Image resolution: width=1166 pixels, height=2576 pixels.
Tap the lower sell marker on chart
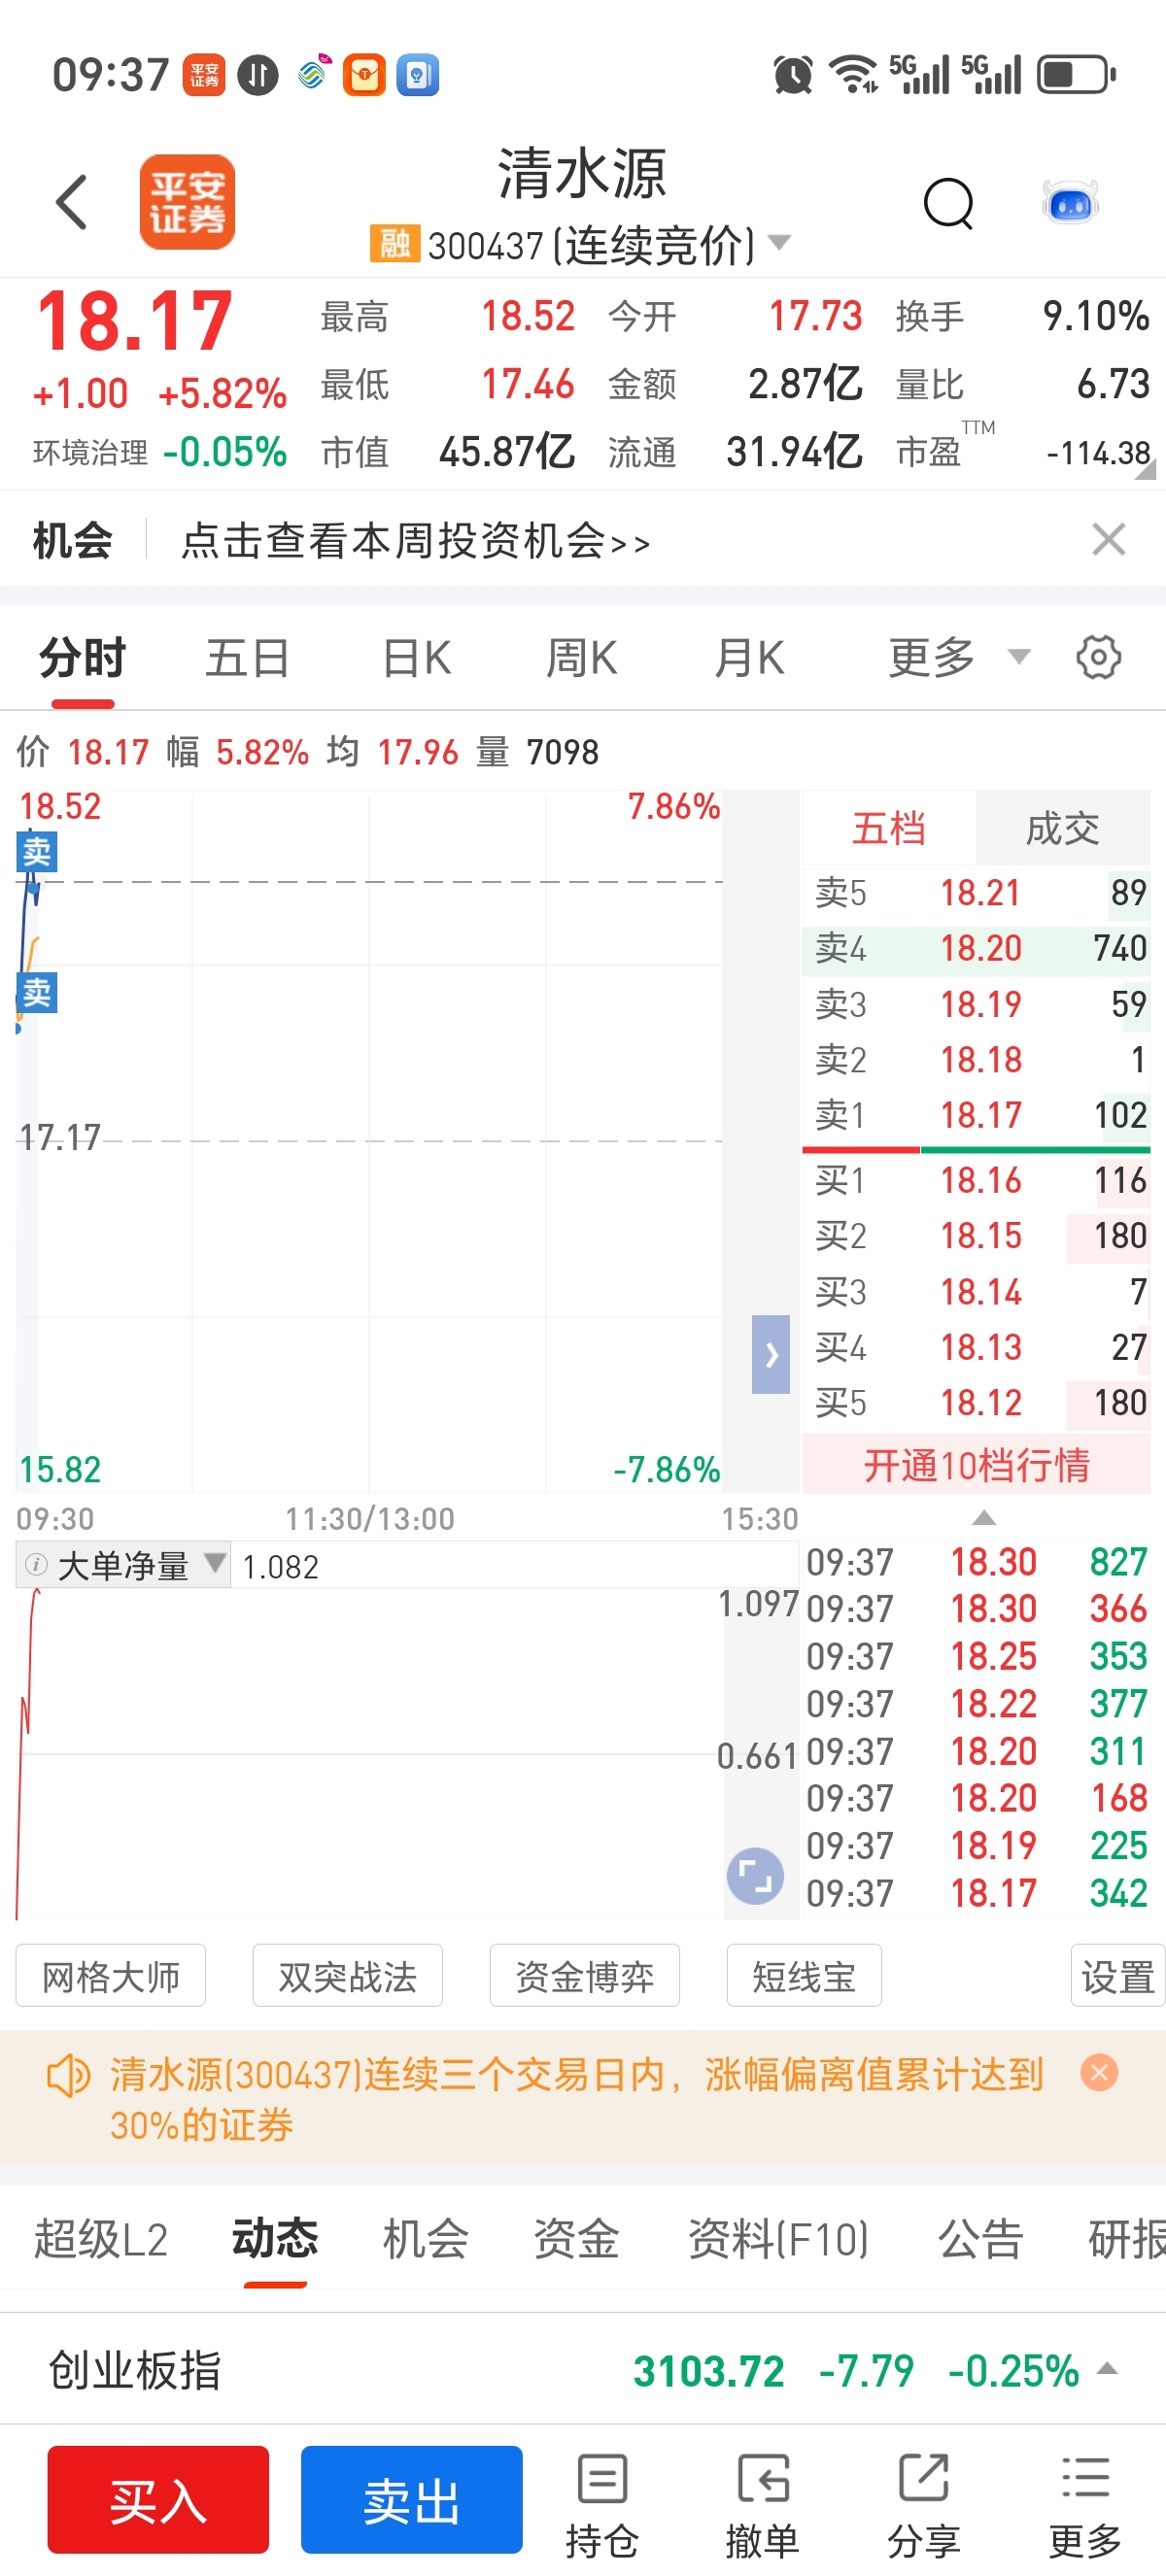(x=37, y=993)
